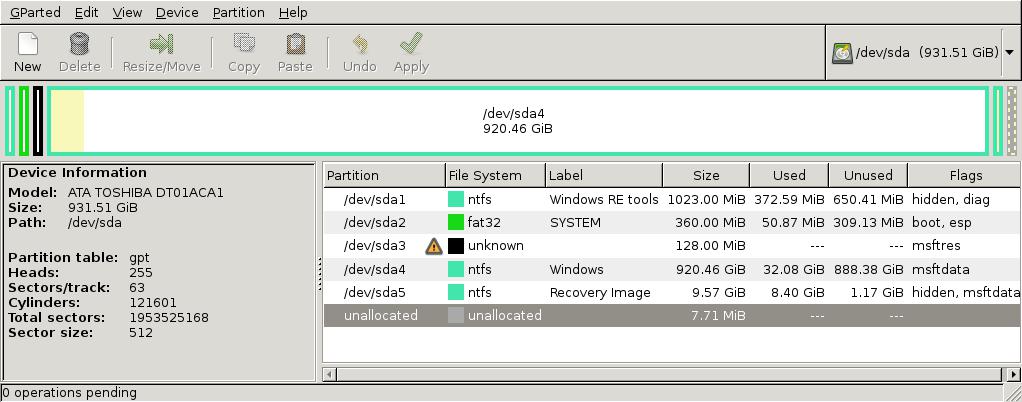Screen dimensions: 1022x402
Task: Click the SYSTEM label cell
Action: point(575,223)
